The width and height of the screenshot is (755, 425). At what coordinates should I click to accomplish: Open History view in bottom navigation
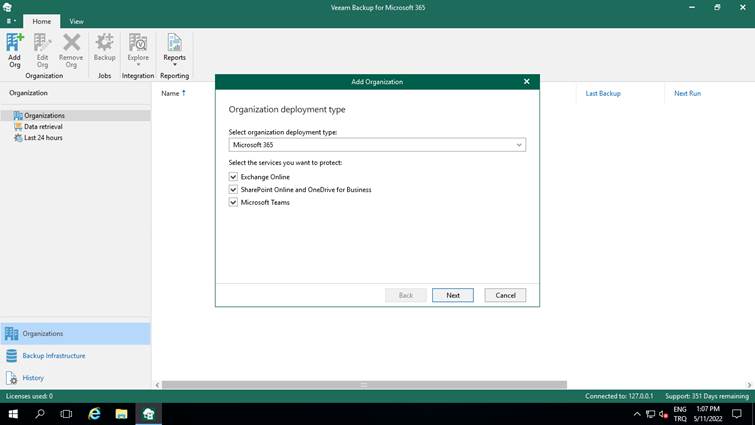[76, 378]
